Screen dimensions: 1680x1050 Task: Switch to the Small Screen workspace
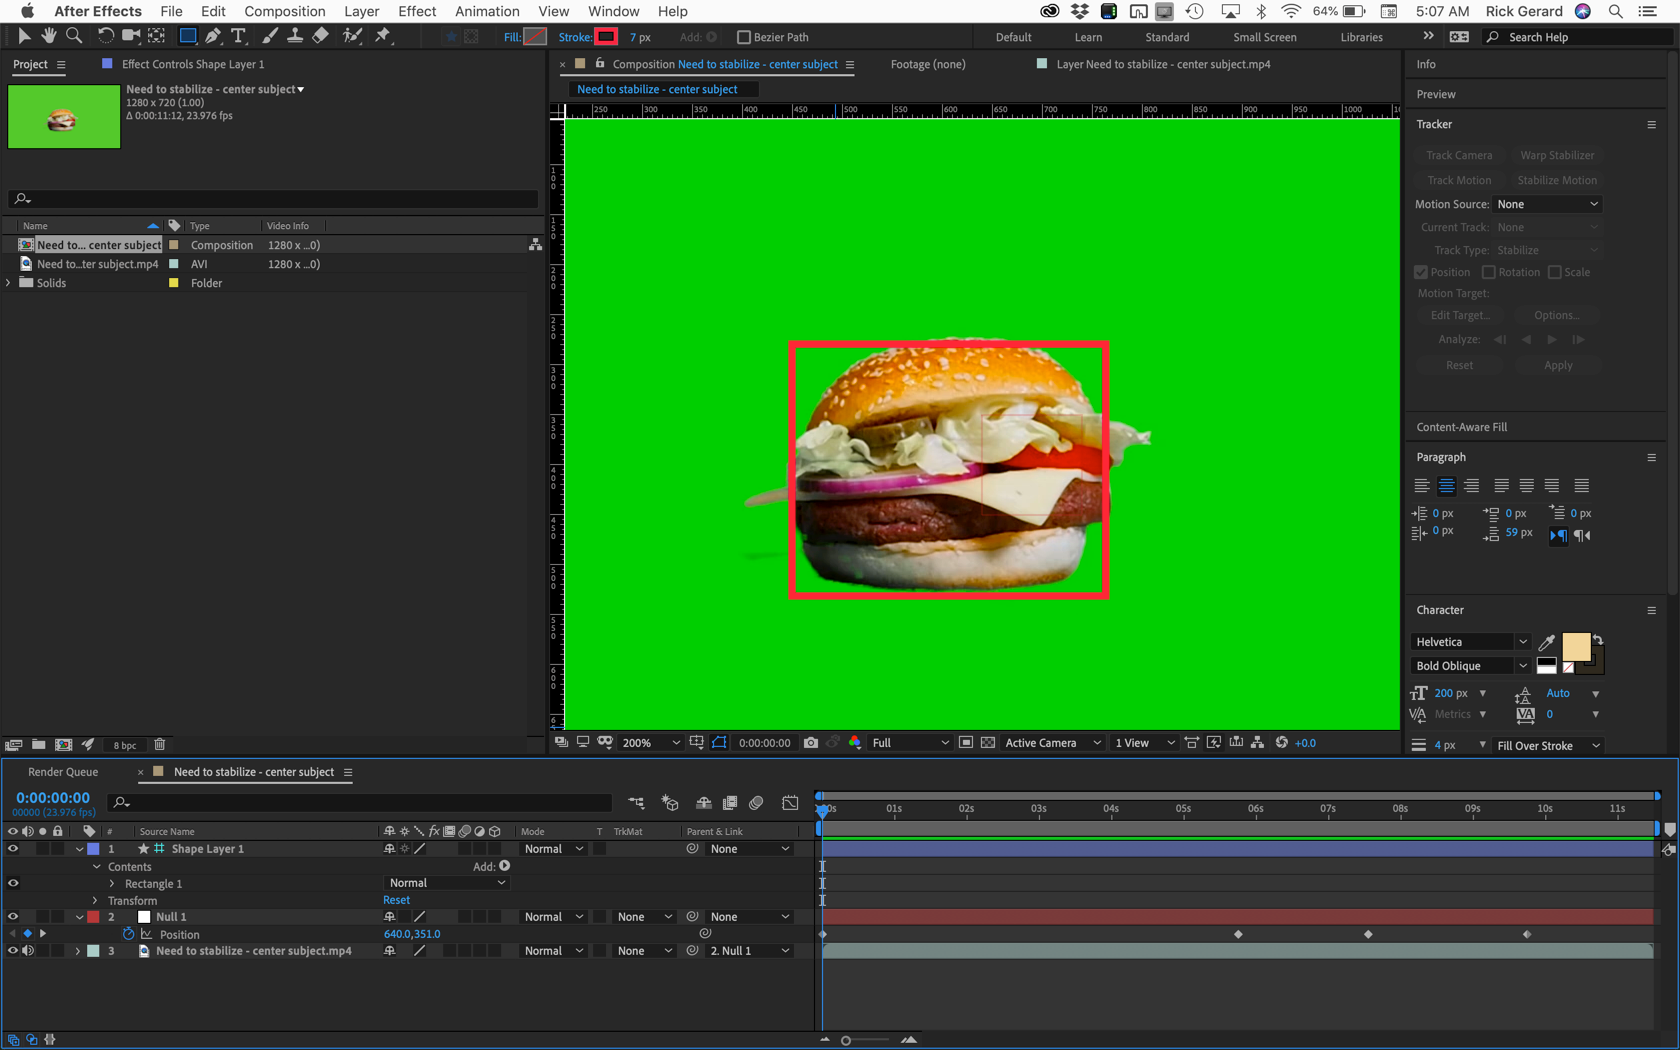click(1264, 37)
